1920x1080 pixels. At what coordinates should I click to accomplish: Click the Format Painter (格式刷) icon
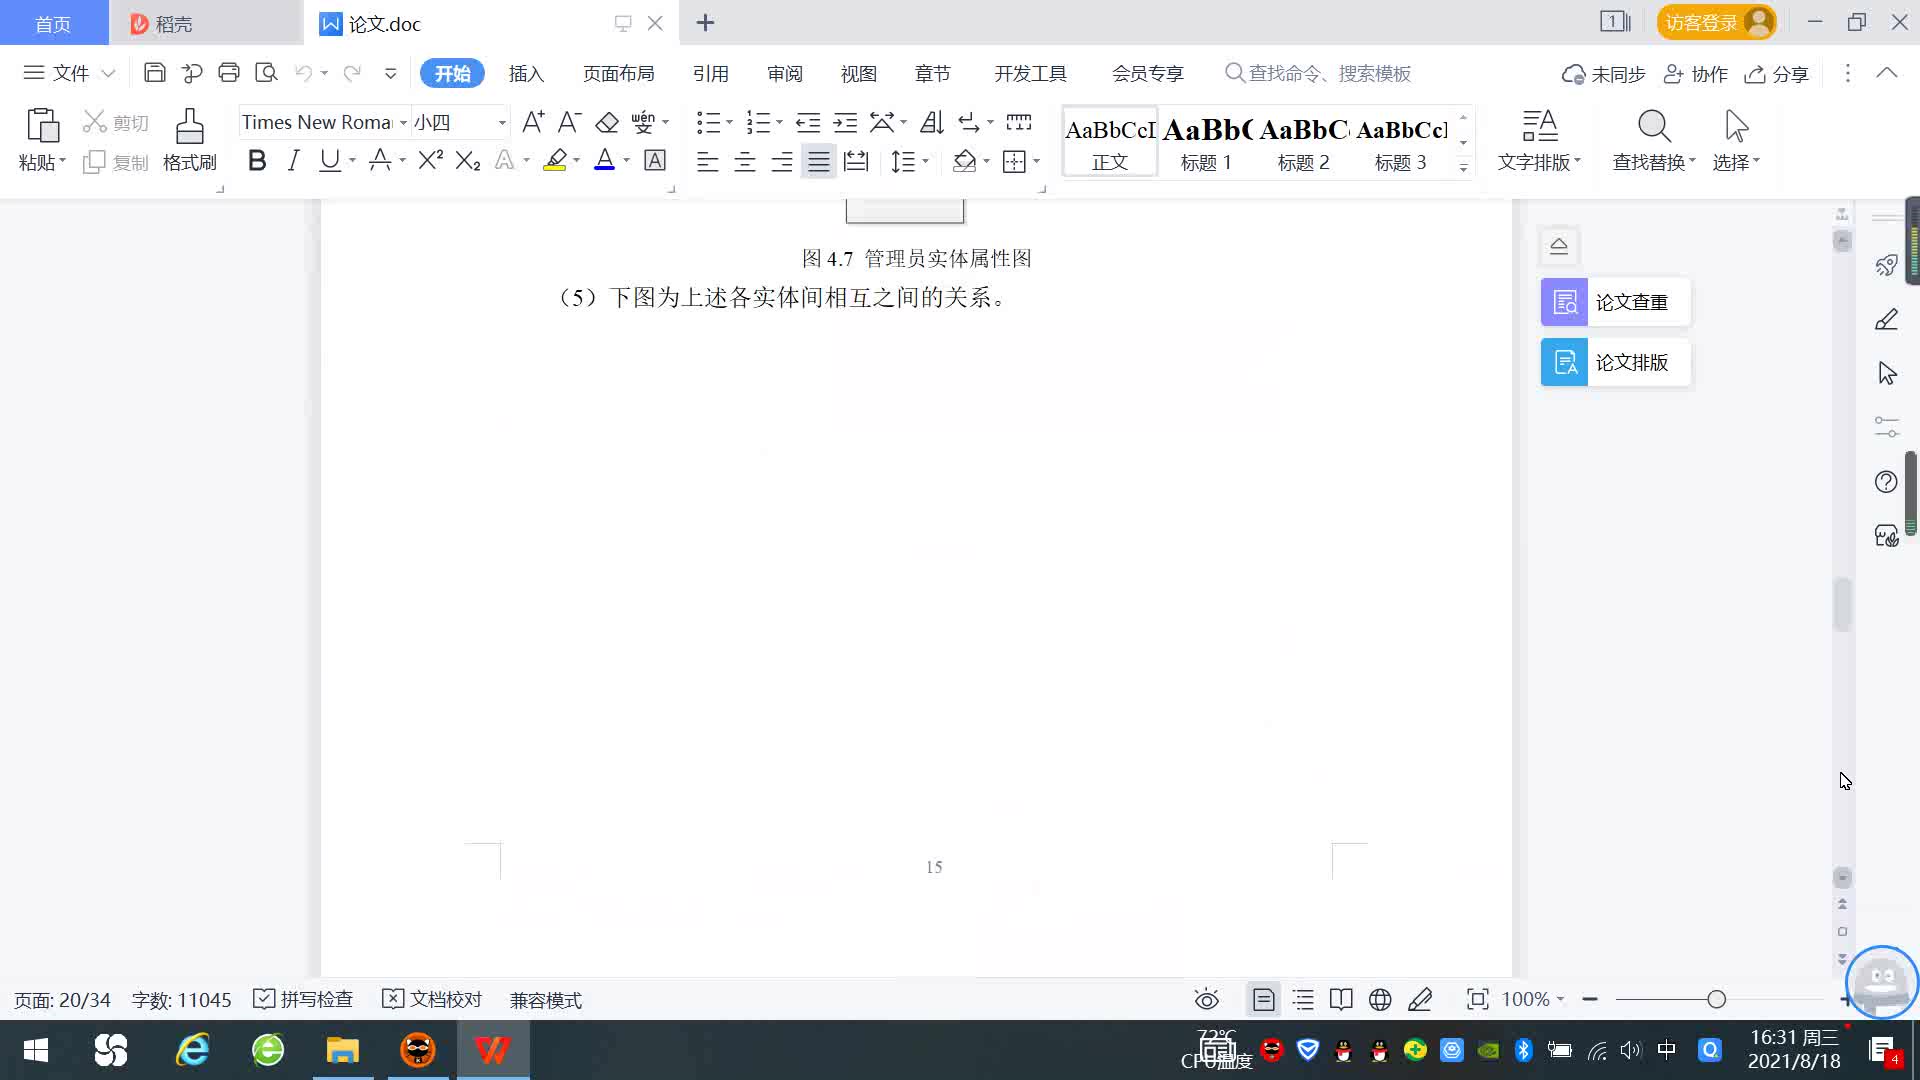189,128
